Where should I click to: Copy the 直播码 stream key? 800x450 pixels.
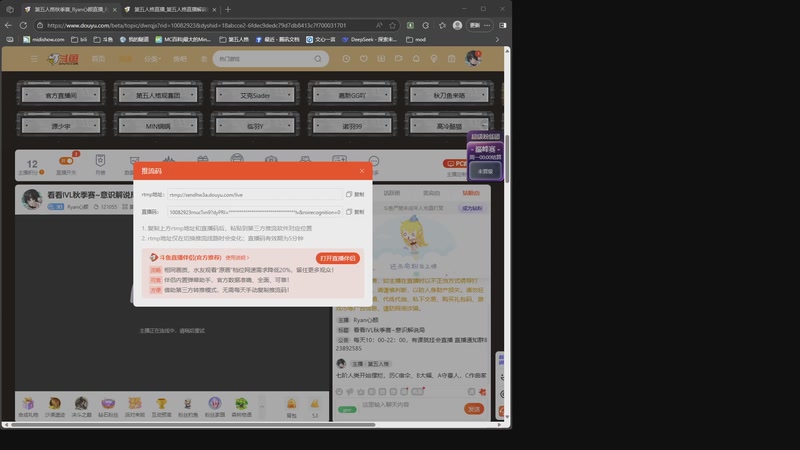pyautogui.click(x=355, y=212)
